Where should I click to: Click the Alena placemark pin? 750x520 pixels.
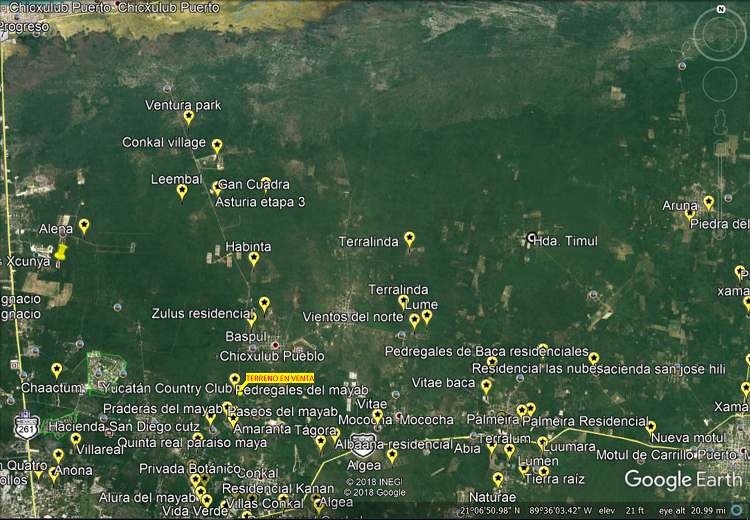[84, 227]
